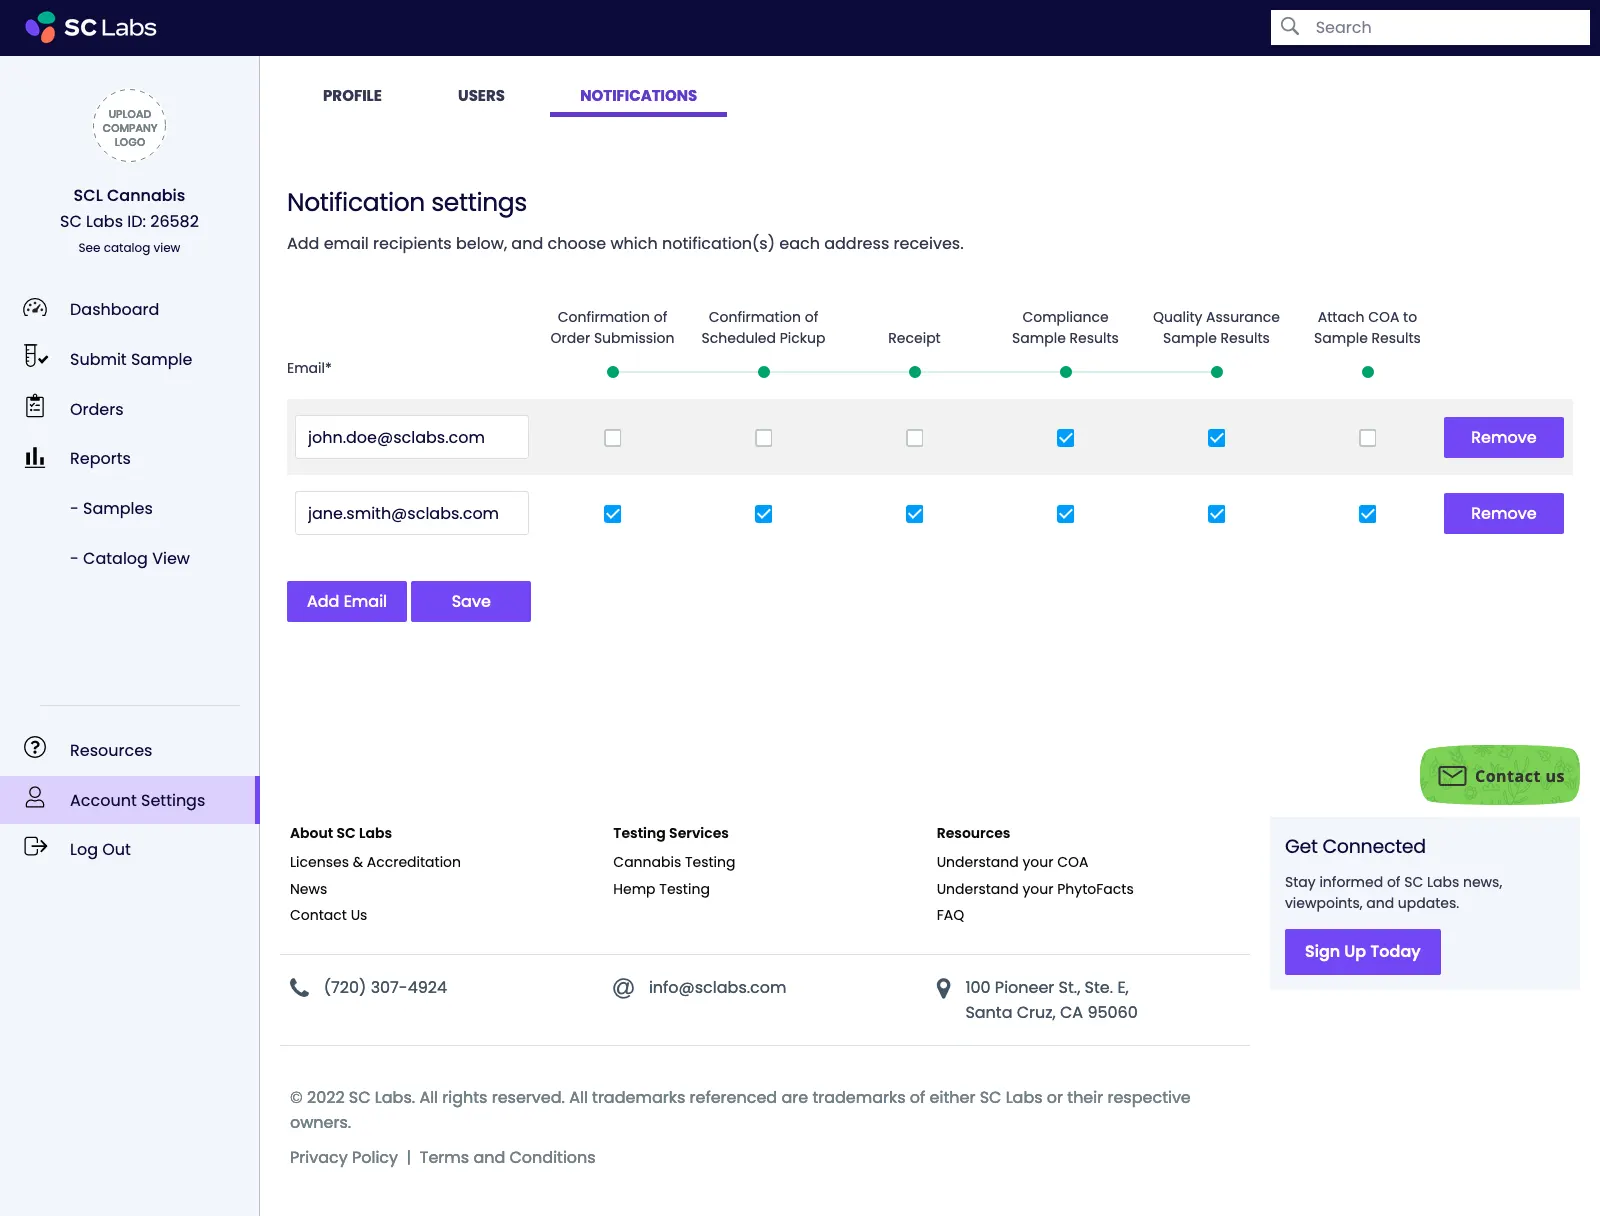Click the SC Labs logo
Viewport: 1600px width, 1216px height.
[x=91, y=27]
